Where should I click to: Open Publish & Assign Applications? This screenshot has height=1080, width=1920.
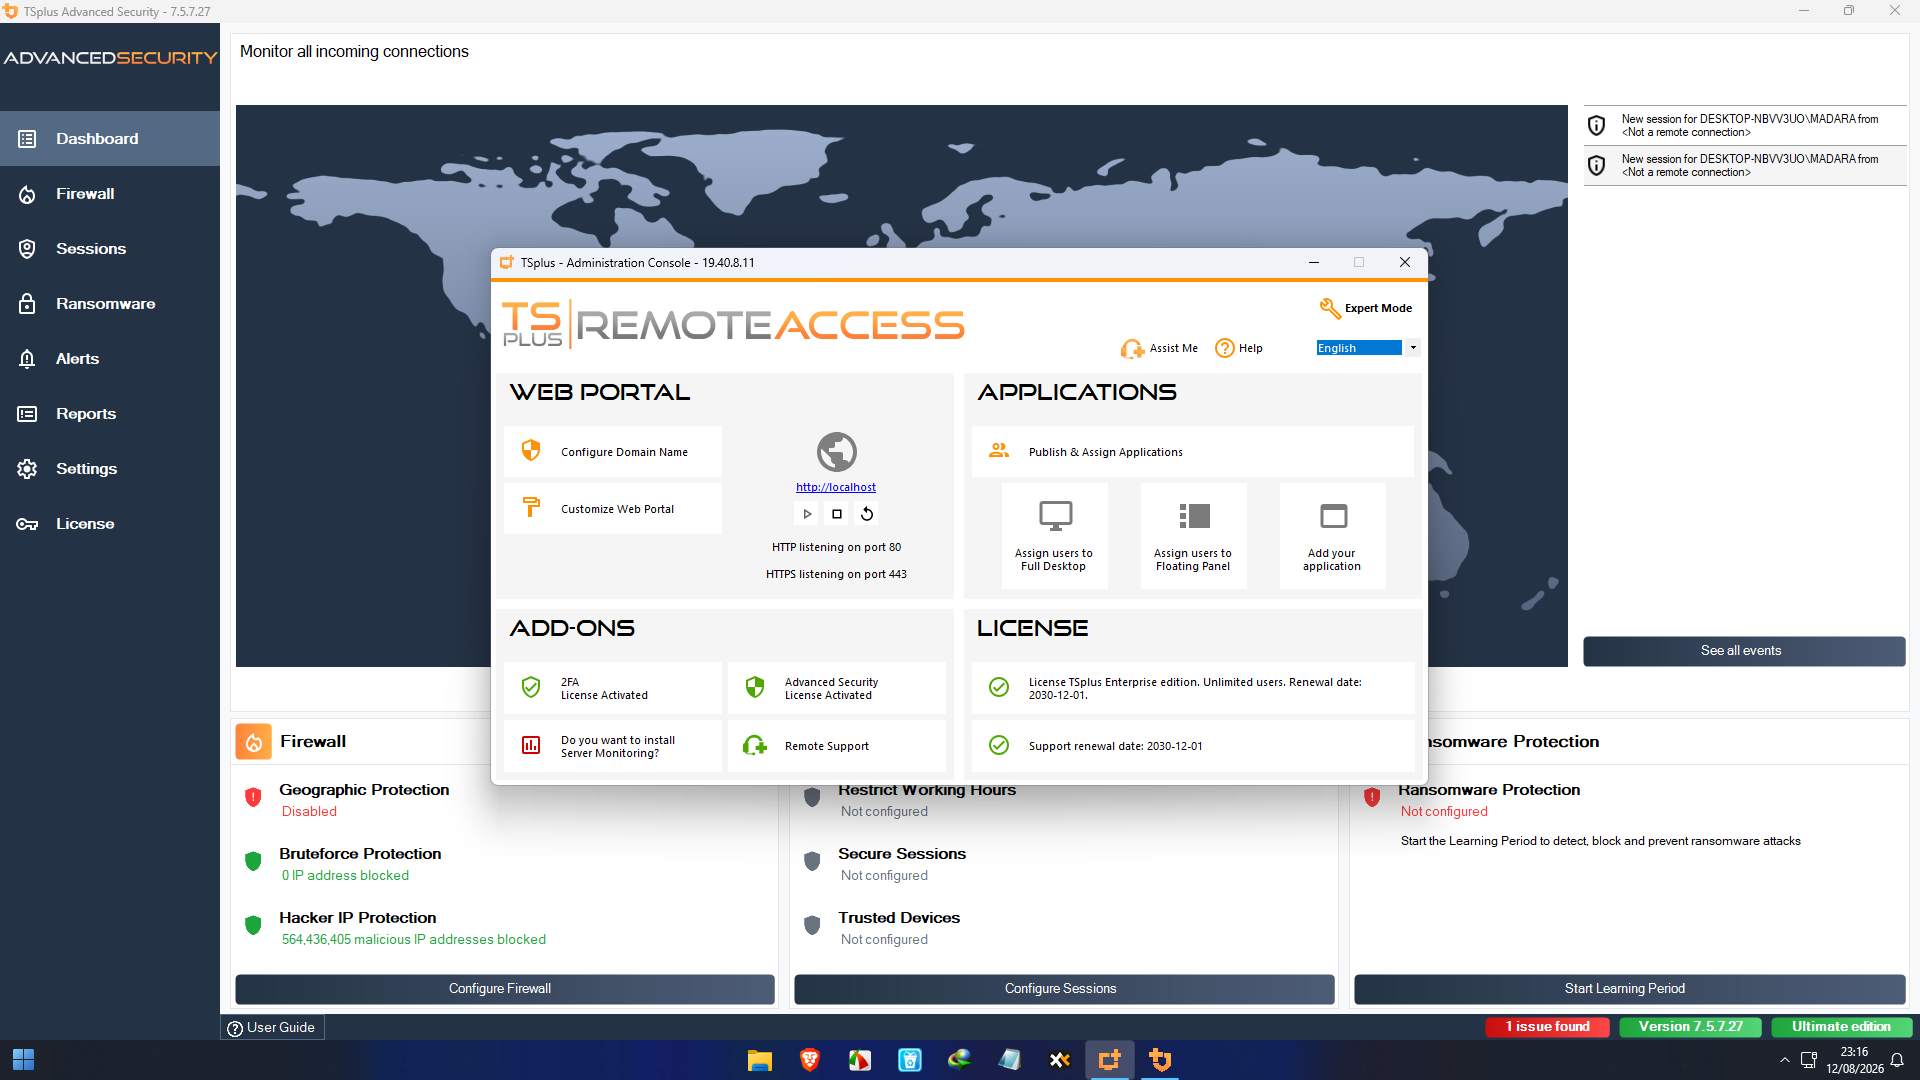coord(1193,452)
